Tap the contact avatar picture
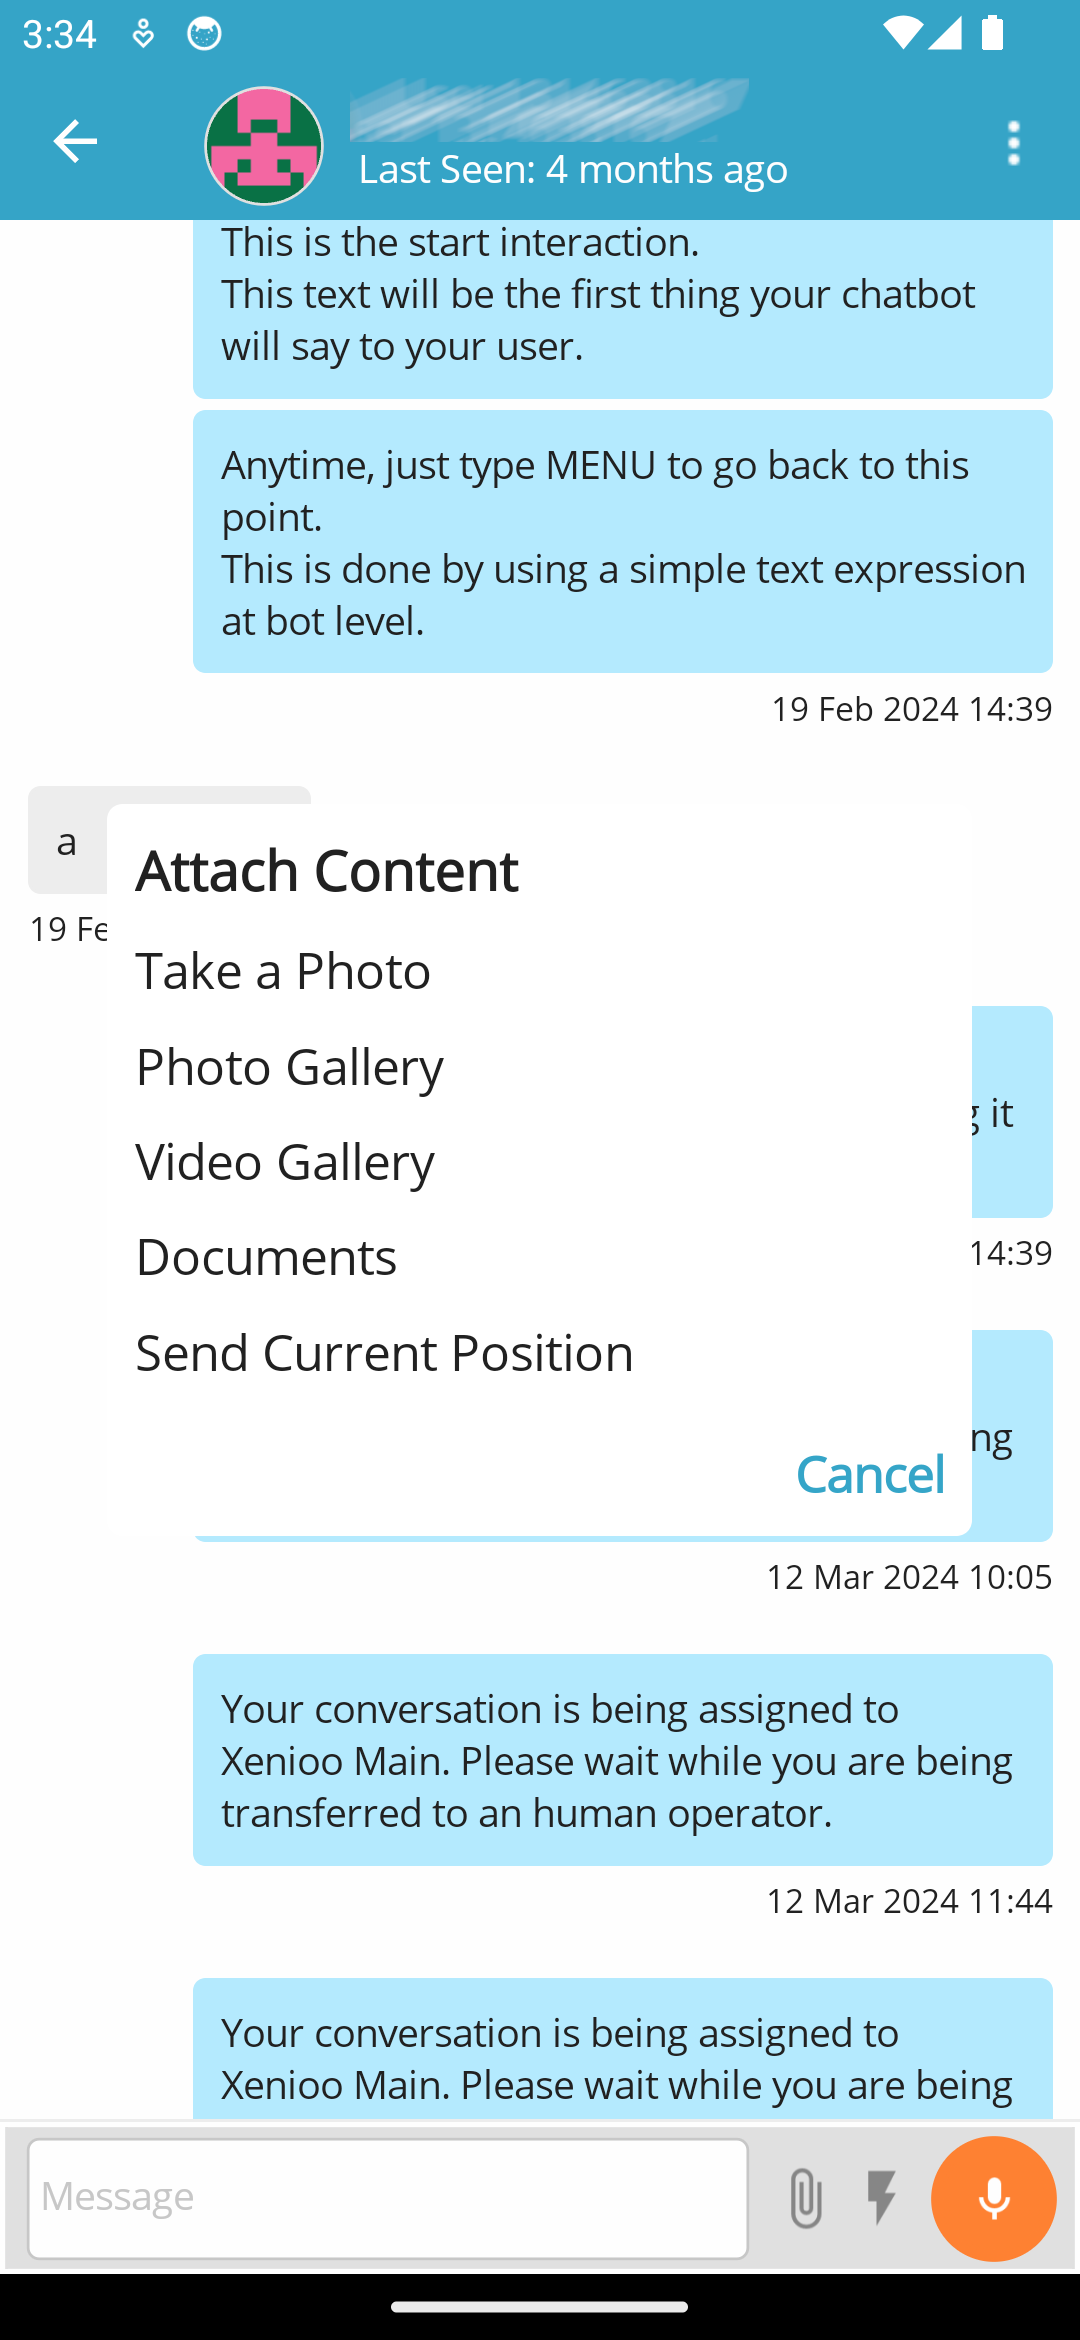 264,146
